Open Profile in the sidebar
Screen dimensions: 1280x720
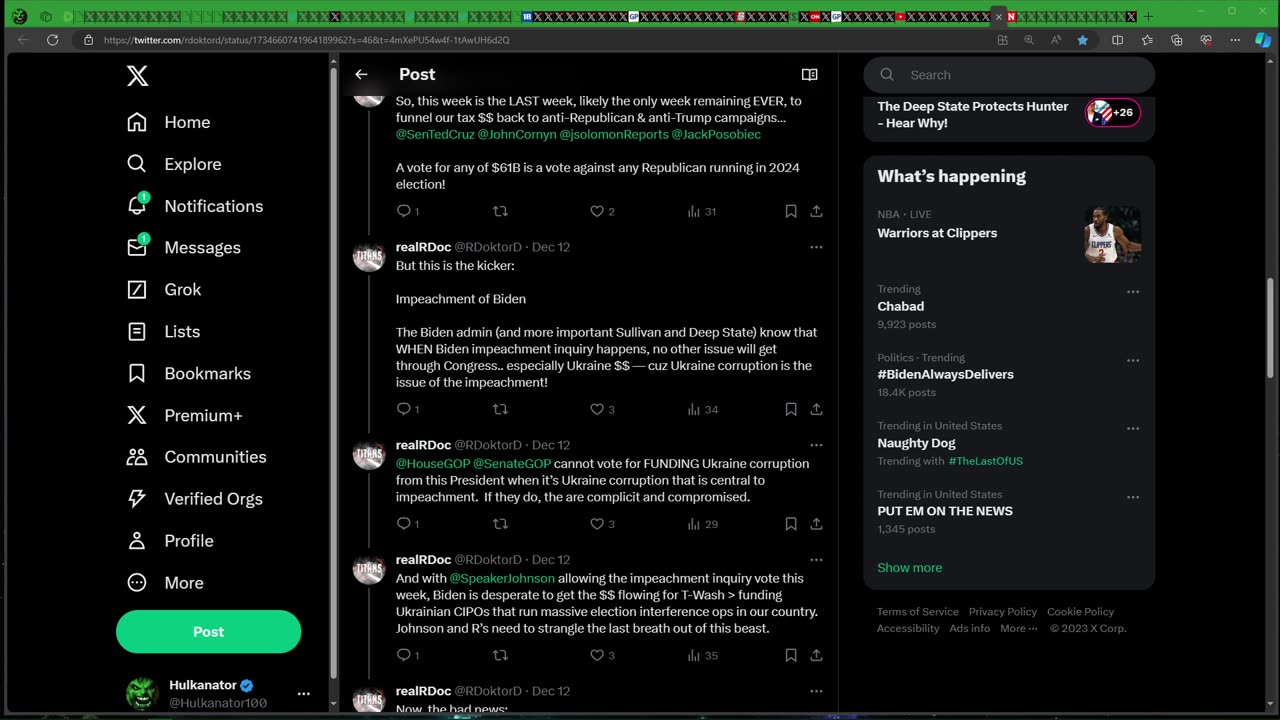coord(170,541)
